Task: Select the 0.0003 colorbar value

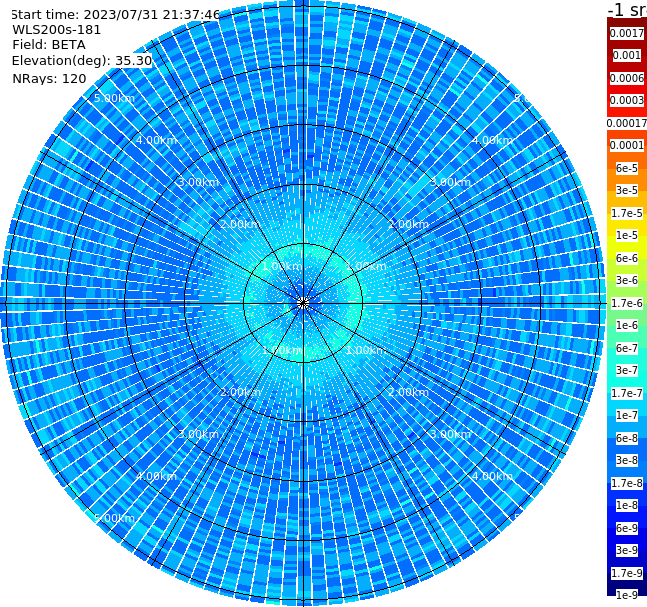Action: click(x=627, y=100)
